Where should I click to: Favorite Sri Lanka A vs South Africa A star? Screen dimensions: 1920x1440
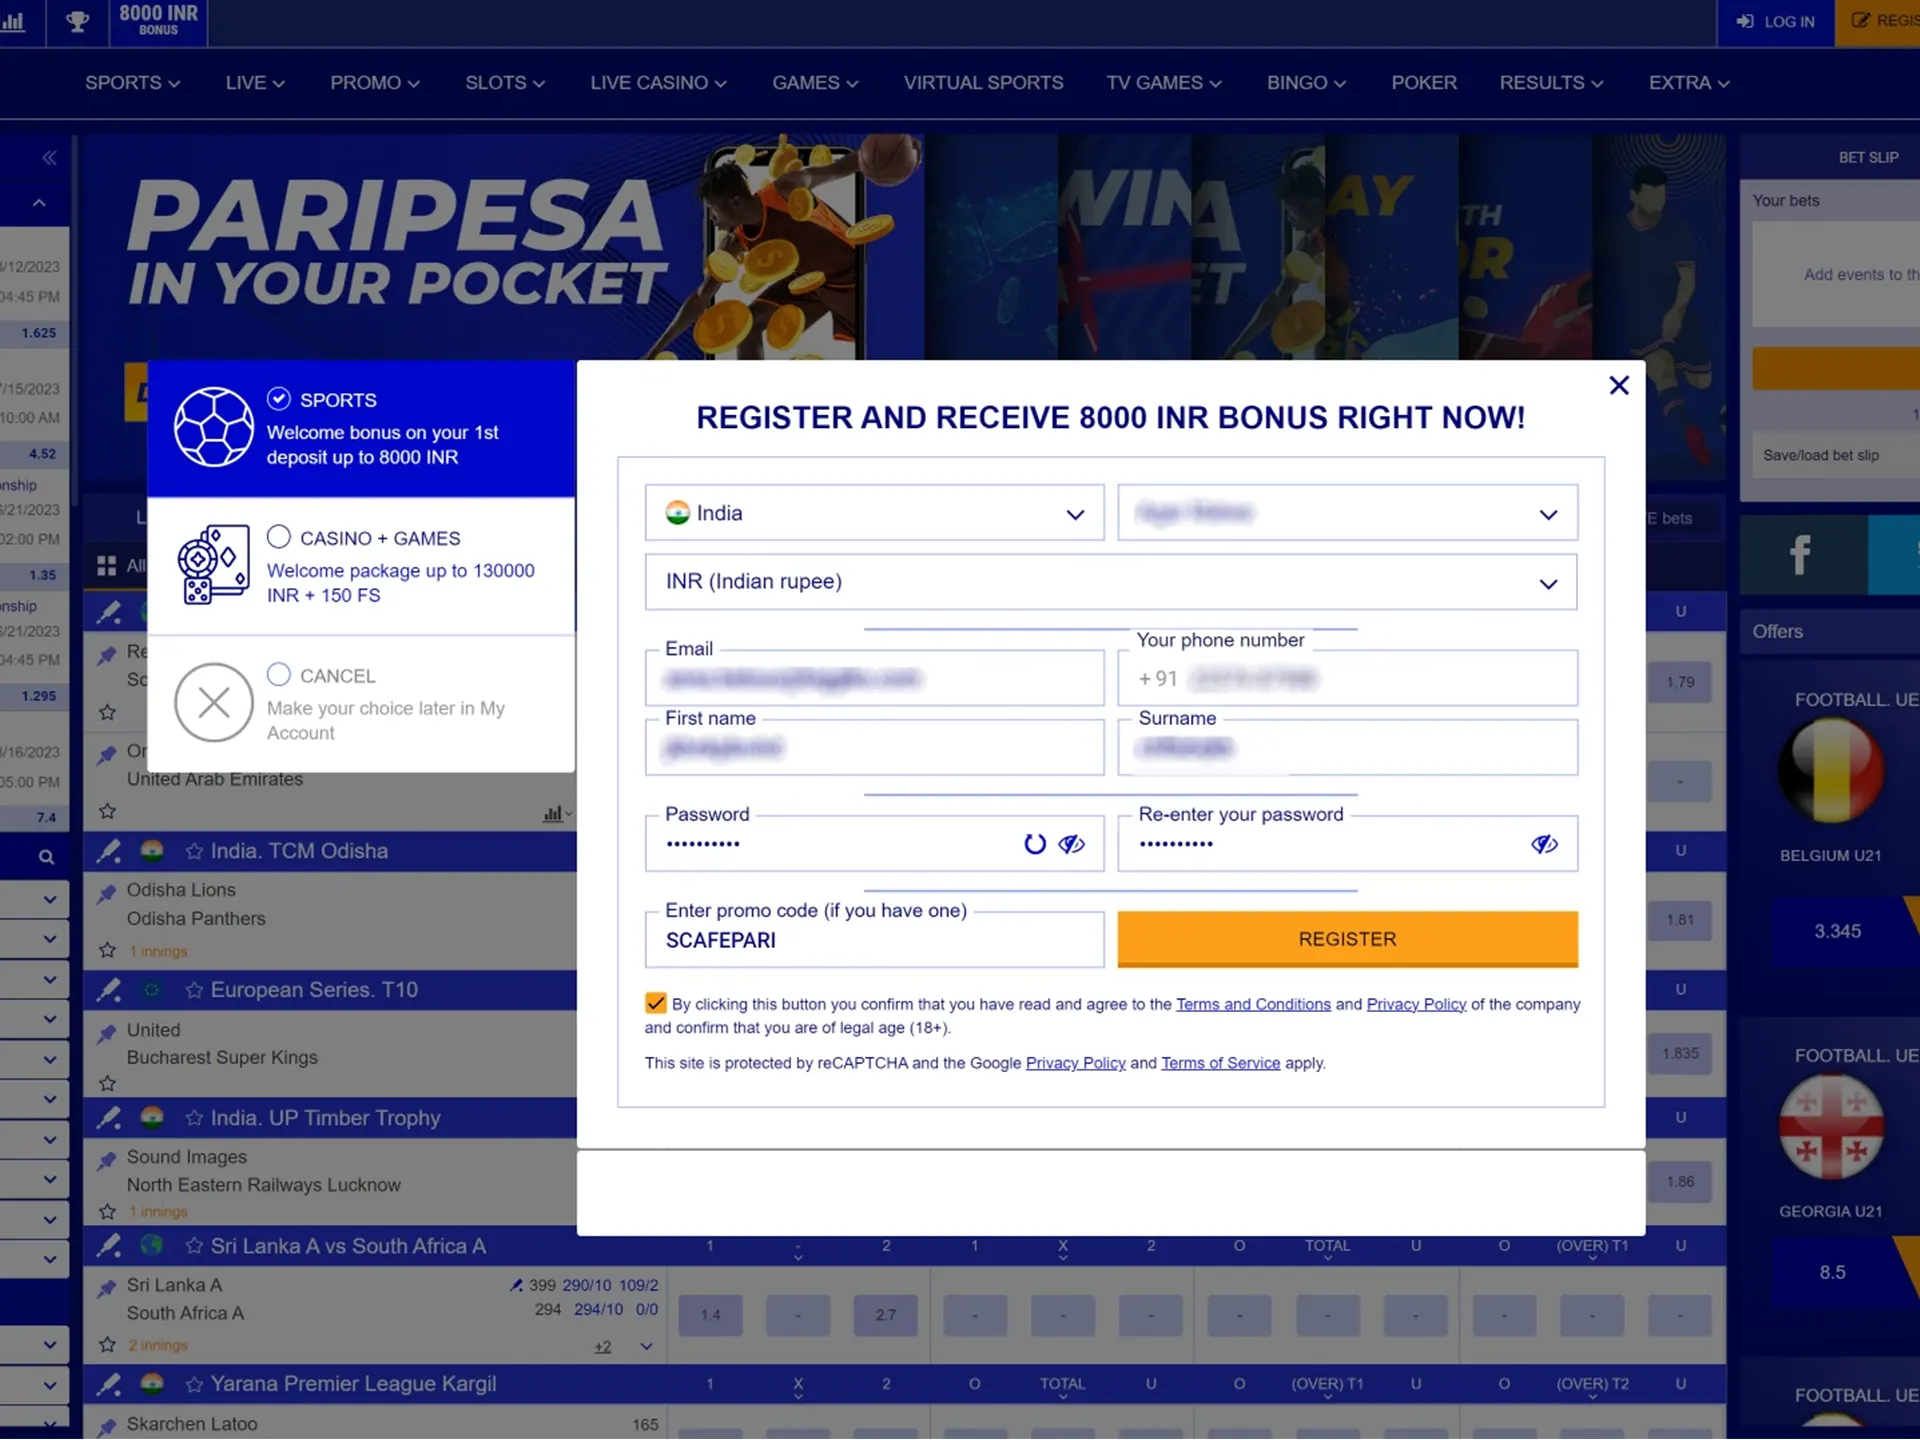tap(194, 1246)
